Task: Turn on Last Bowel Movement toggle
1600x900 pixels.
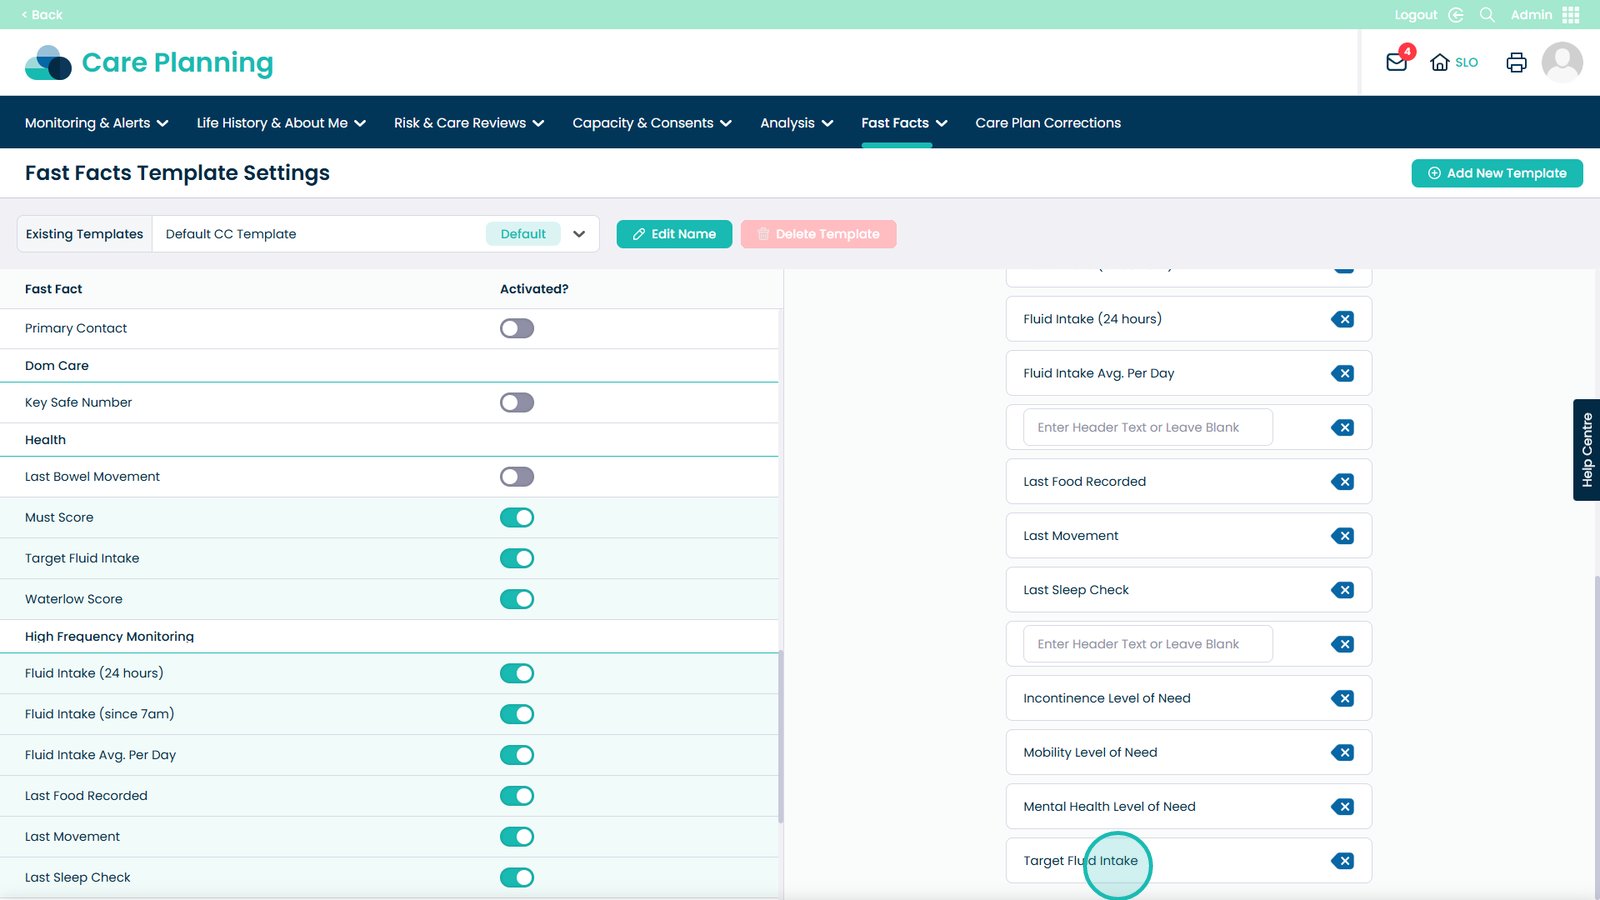Action: [517, 477]
